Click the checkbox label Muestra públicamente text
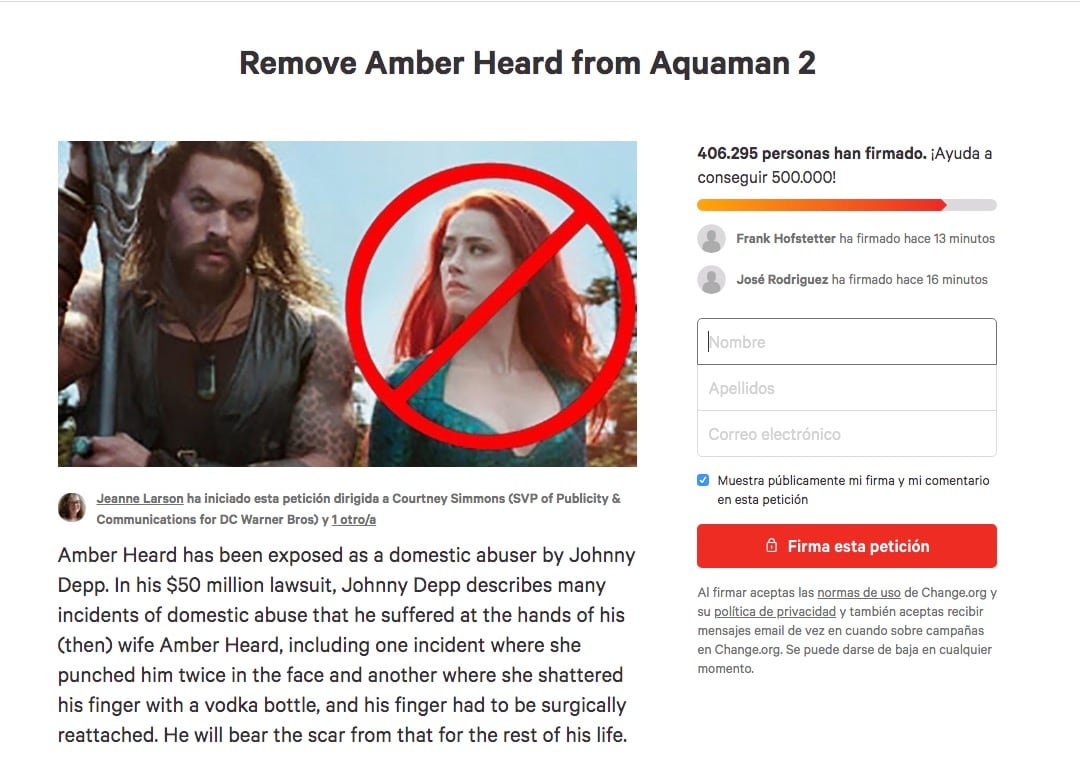 [x=853, y=490]
